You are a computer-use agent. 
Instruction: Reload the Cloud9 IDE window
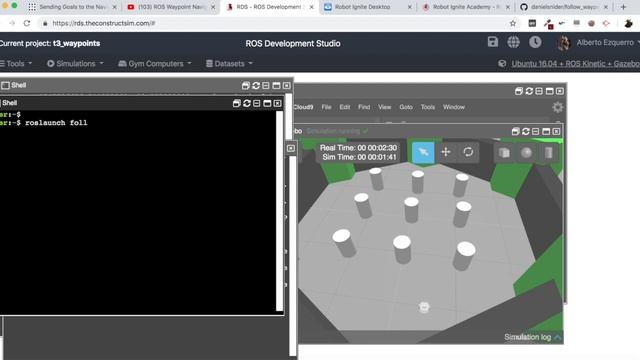529,91
